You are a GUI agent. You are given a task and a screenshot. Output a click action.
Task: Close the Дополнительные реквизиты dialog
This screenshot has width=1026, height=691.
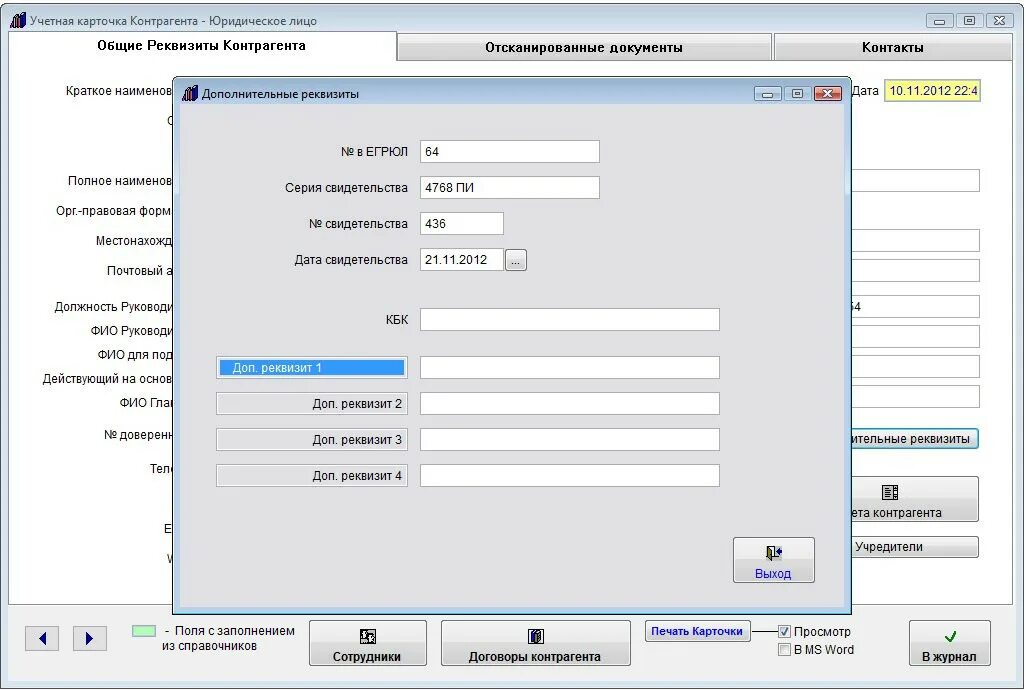[x=828, y=94]
